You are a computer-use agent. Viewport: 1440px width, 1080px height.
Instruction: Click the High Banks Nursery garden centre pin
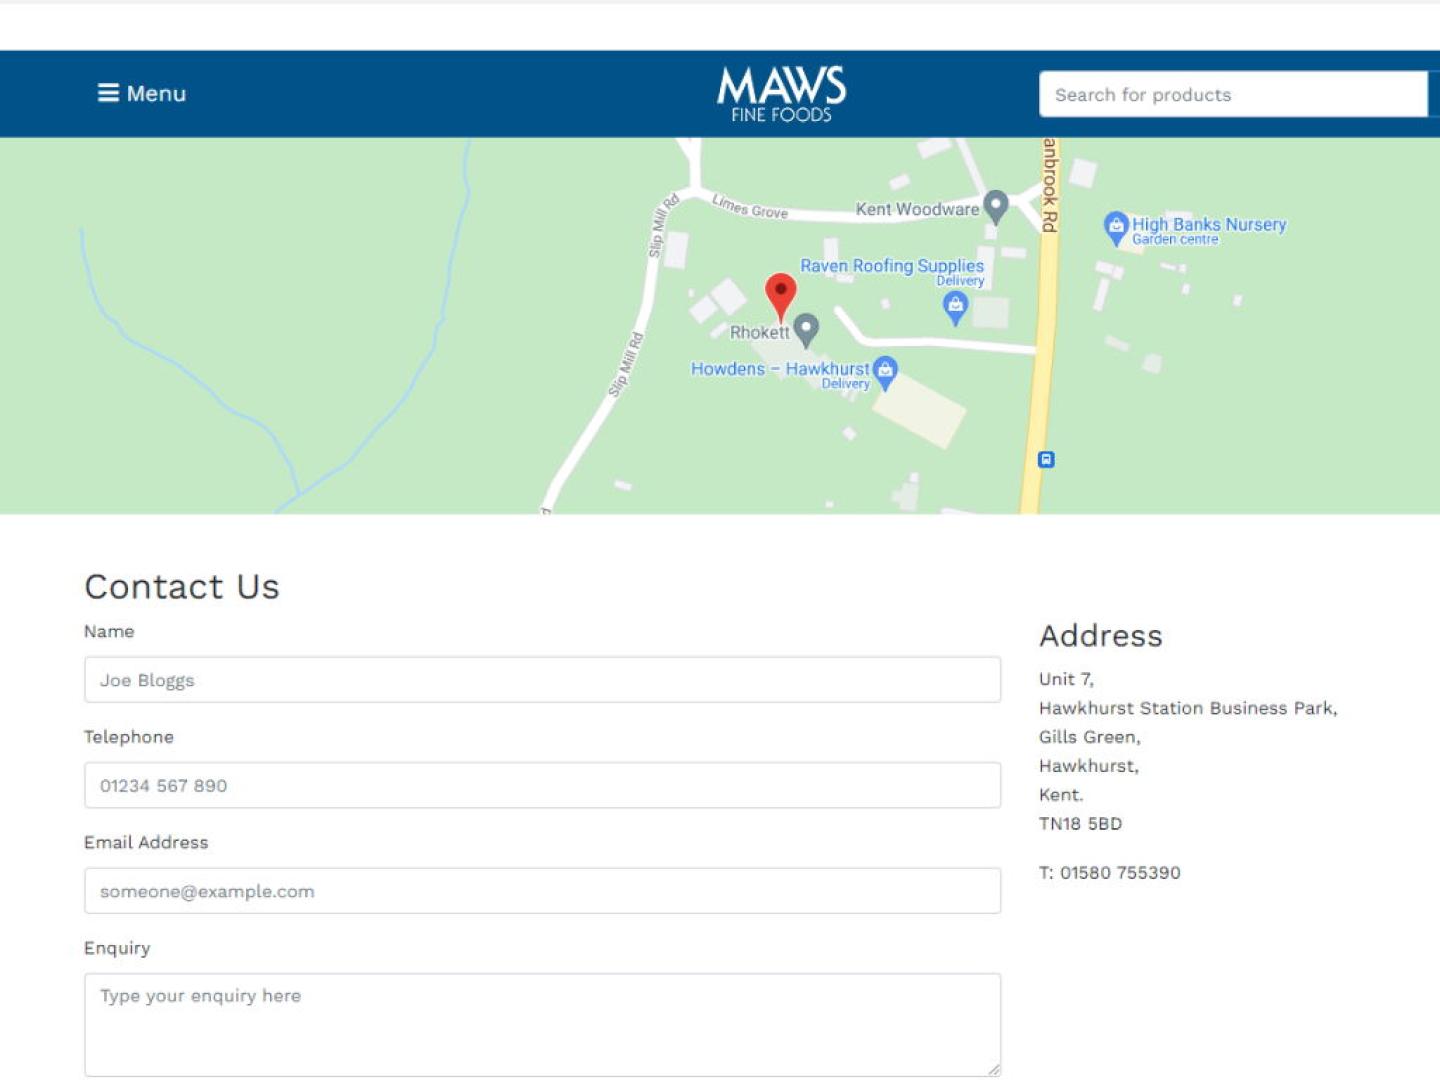[x=1117, y=226]
